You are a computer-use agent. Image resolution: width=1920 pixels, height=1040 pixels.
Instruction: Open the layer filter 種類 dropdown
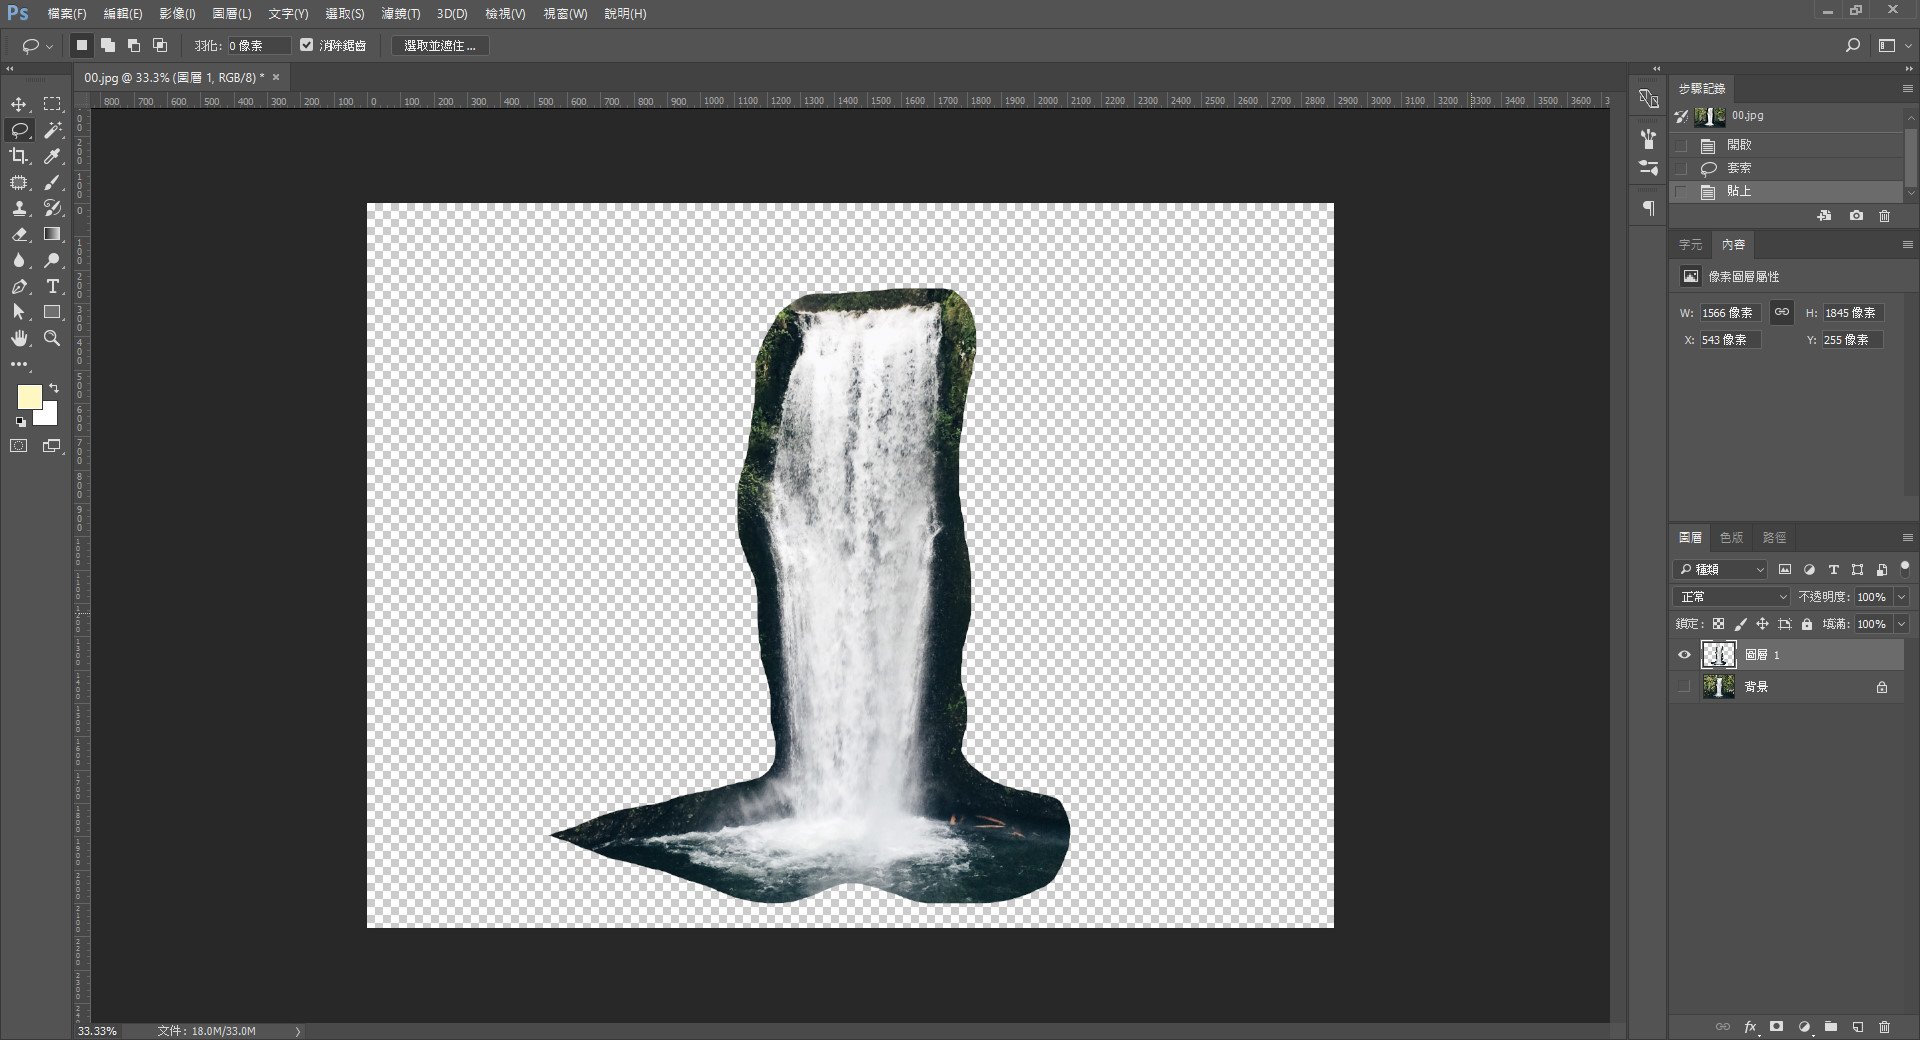click(1721, 569)
